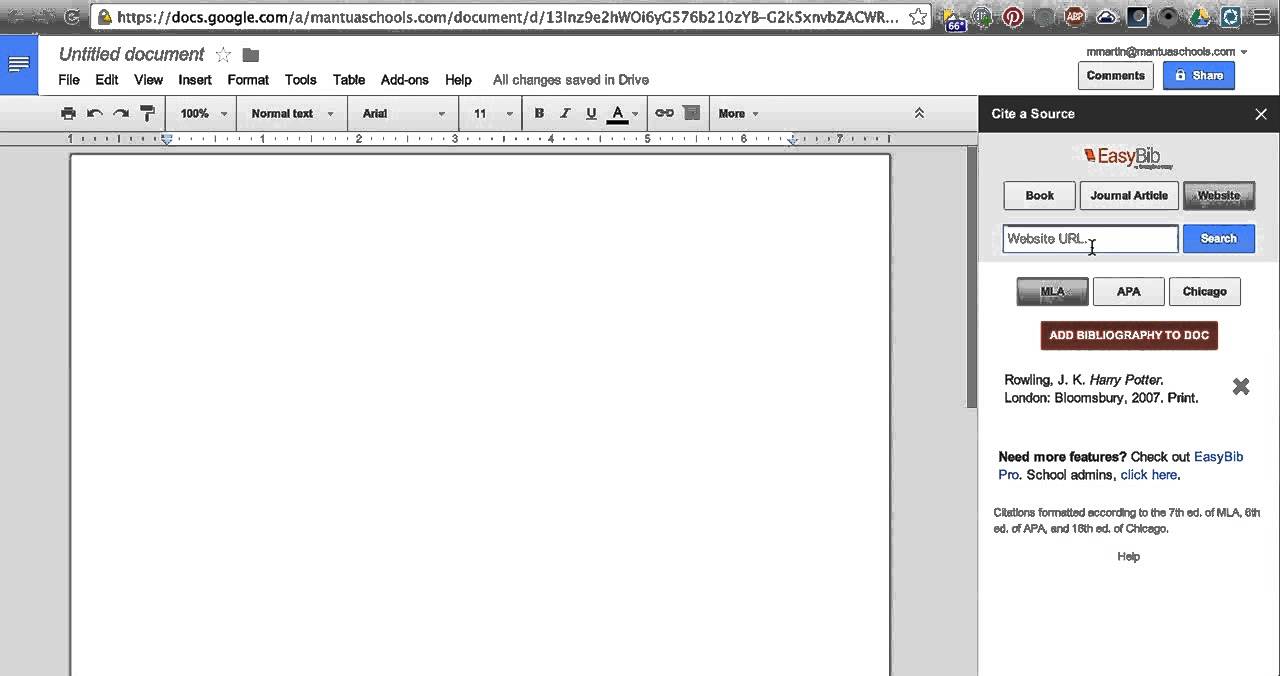The width and height of the screenshot is (1280, 676).
Task: Open the zoom 100% dropdown
Action: point(204,114)
